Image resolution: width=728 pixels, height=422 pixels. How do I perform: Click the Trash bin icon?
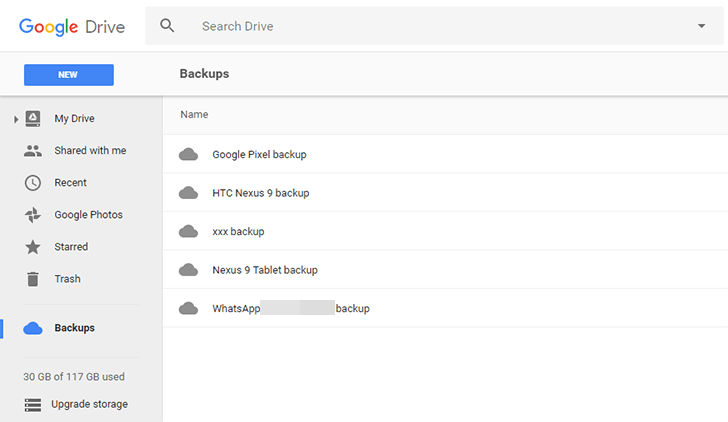click(x=33, y=279)
